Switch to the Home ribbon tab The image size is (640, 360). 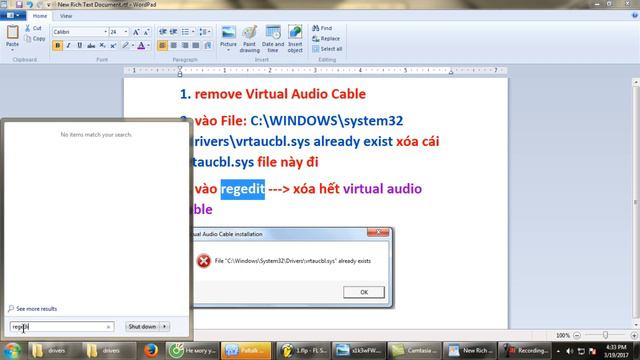coord(40,16)
